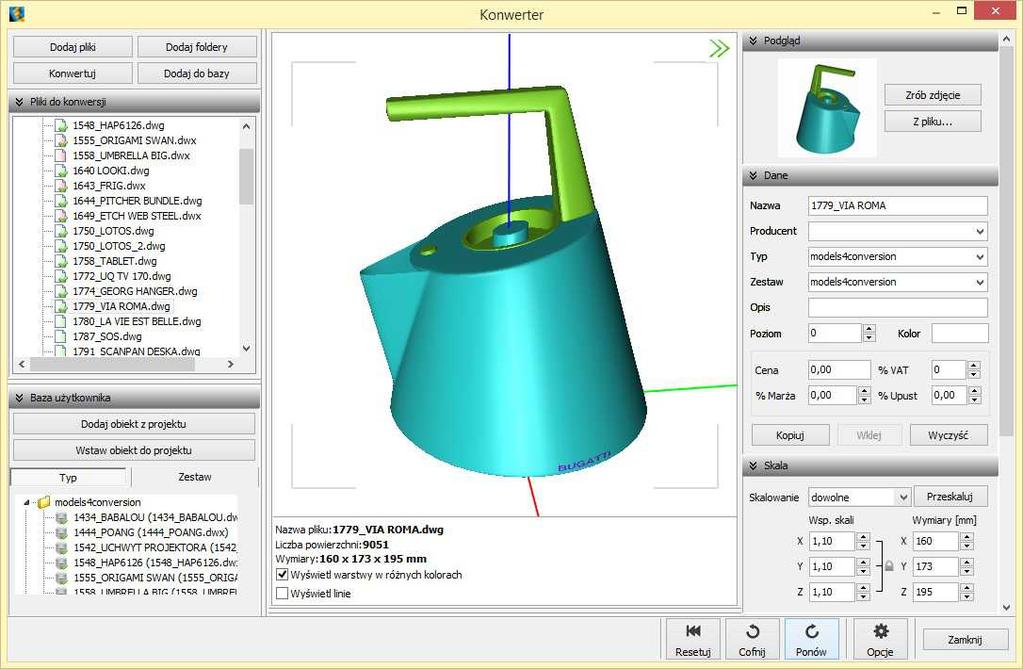Select the 1779_VIA ROMA.dwg file icon
The image size is (1023, 669).
(61, 306)
